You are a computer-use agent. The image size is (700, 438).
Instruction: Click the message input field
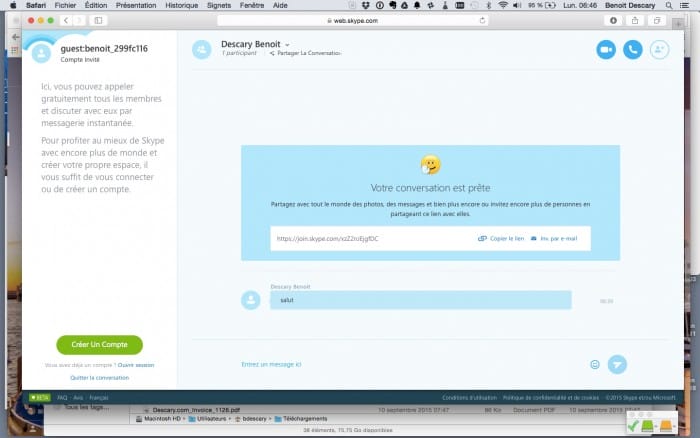tap(411, 364)
